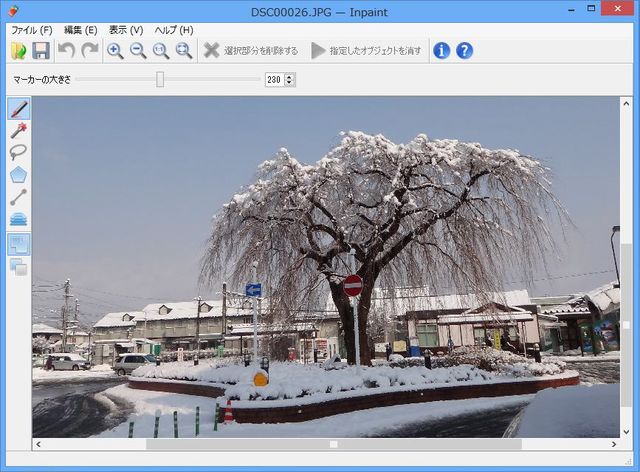Fit image to window zoom icon
Viewport: 640px width, 472px height.
(x=184, y=51)
